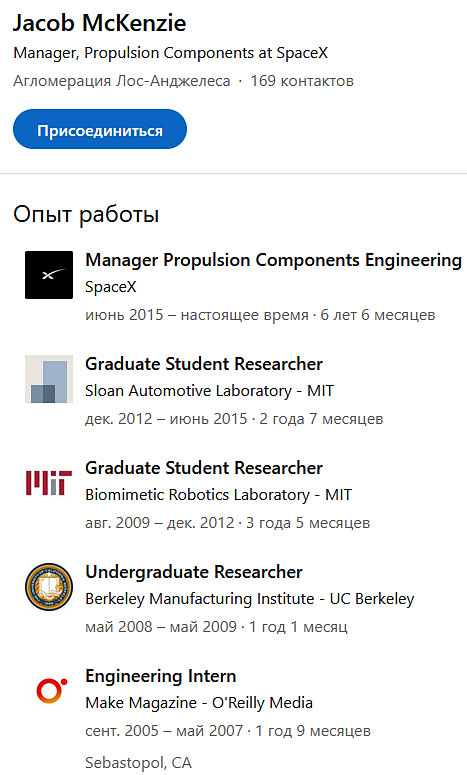Click Sloan Automotive Laboratory - MIT link
This screenshot has width=467, height=775.
(210, 391)
